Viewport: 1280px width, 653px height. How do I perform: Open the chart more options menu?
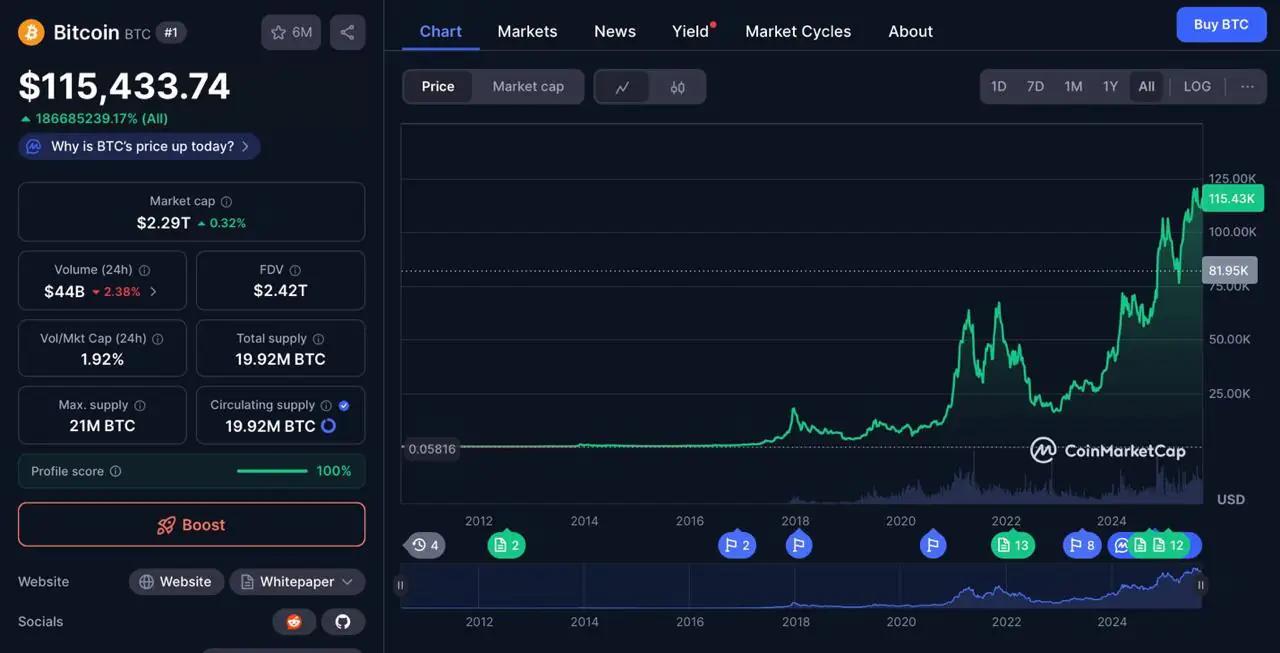(1247, 87)
